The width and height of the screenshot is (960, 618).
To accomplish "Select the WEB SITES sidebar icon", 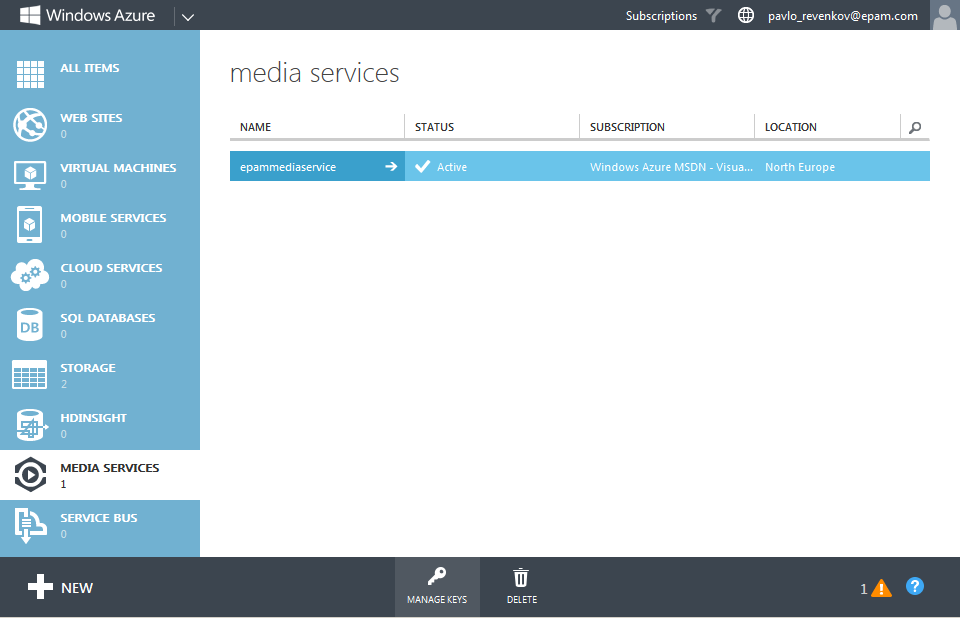I will (30, 125).
